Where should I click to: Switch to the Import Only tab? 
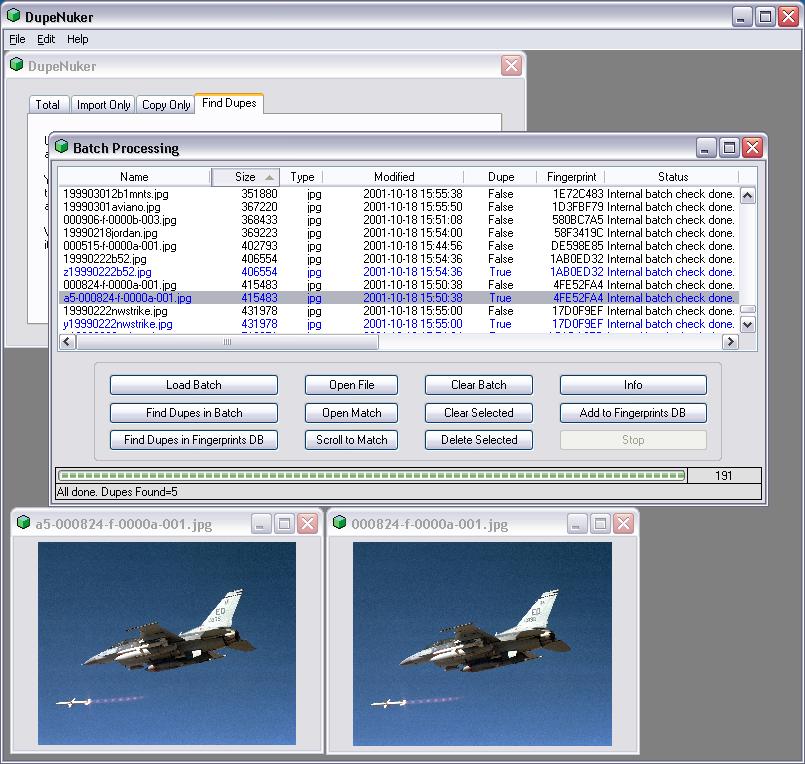(x=104, y=105)
